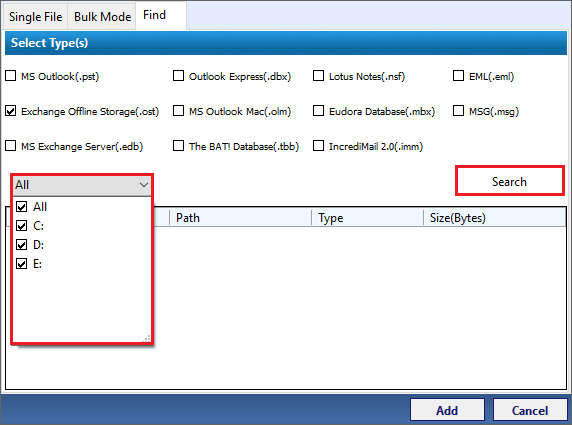Enable the EML(.eml) checkbox
572x425 pixels.
(459, 76)
